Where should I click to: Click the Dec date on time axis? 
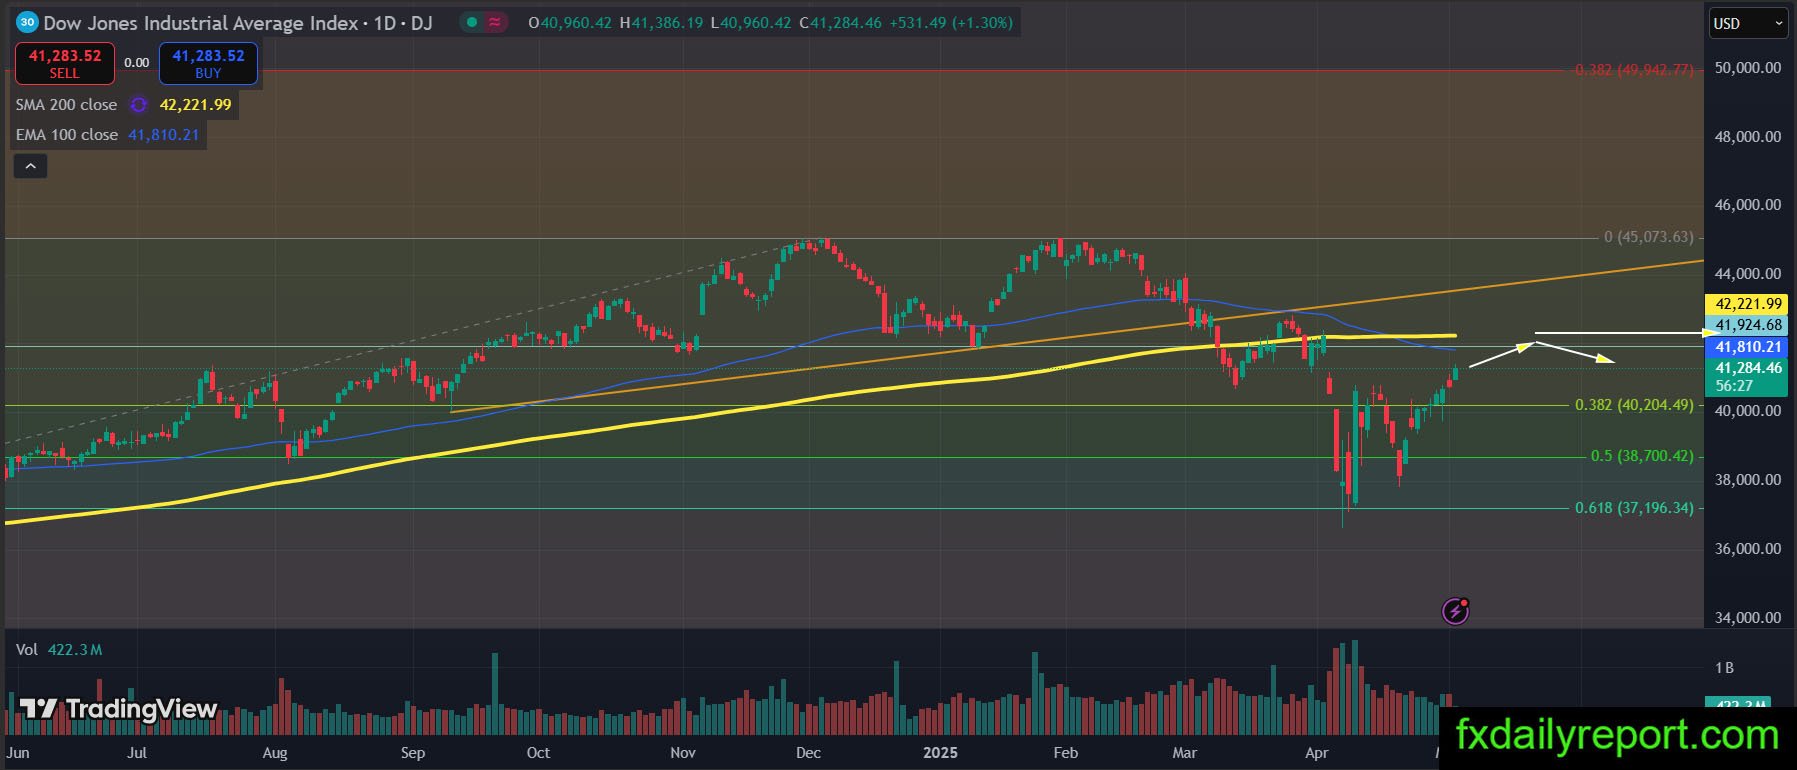(808, 753)
